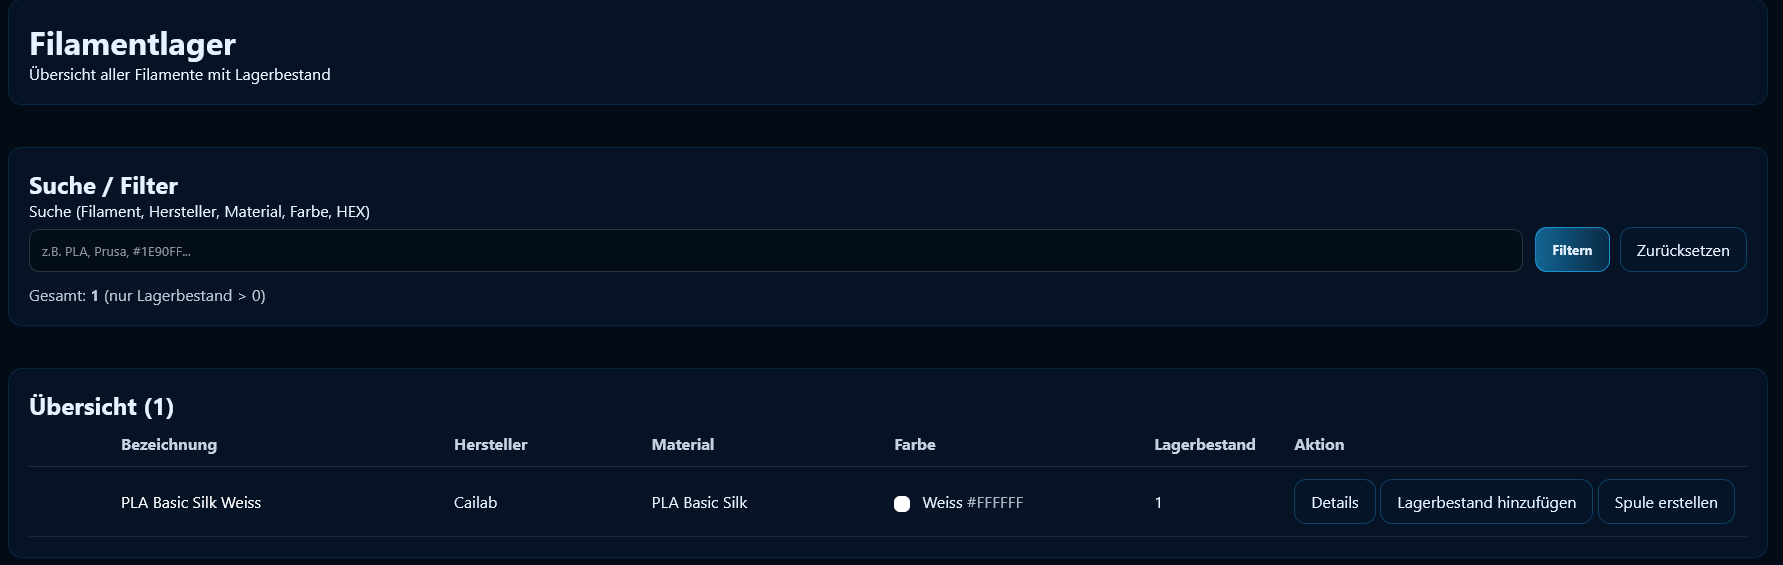Focus the filament search input field
This screenshot has height=565, width=1783.
click(x=775, y=251)
